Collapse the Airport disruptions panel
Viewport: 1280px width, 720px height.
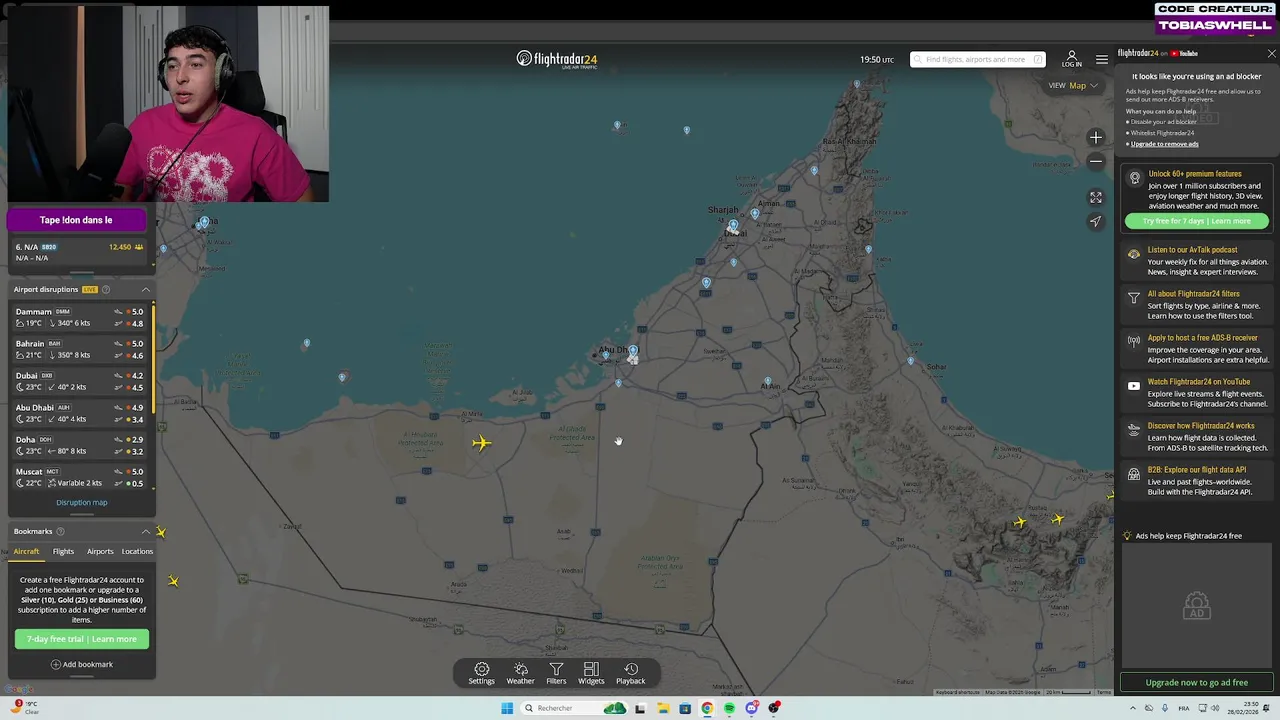coord(145,289)
